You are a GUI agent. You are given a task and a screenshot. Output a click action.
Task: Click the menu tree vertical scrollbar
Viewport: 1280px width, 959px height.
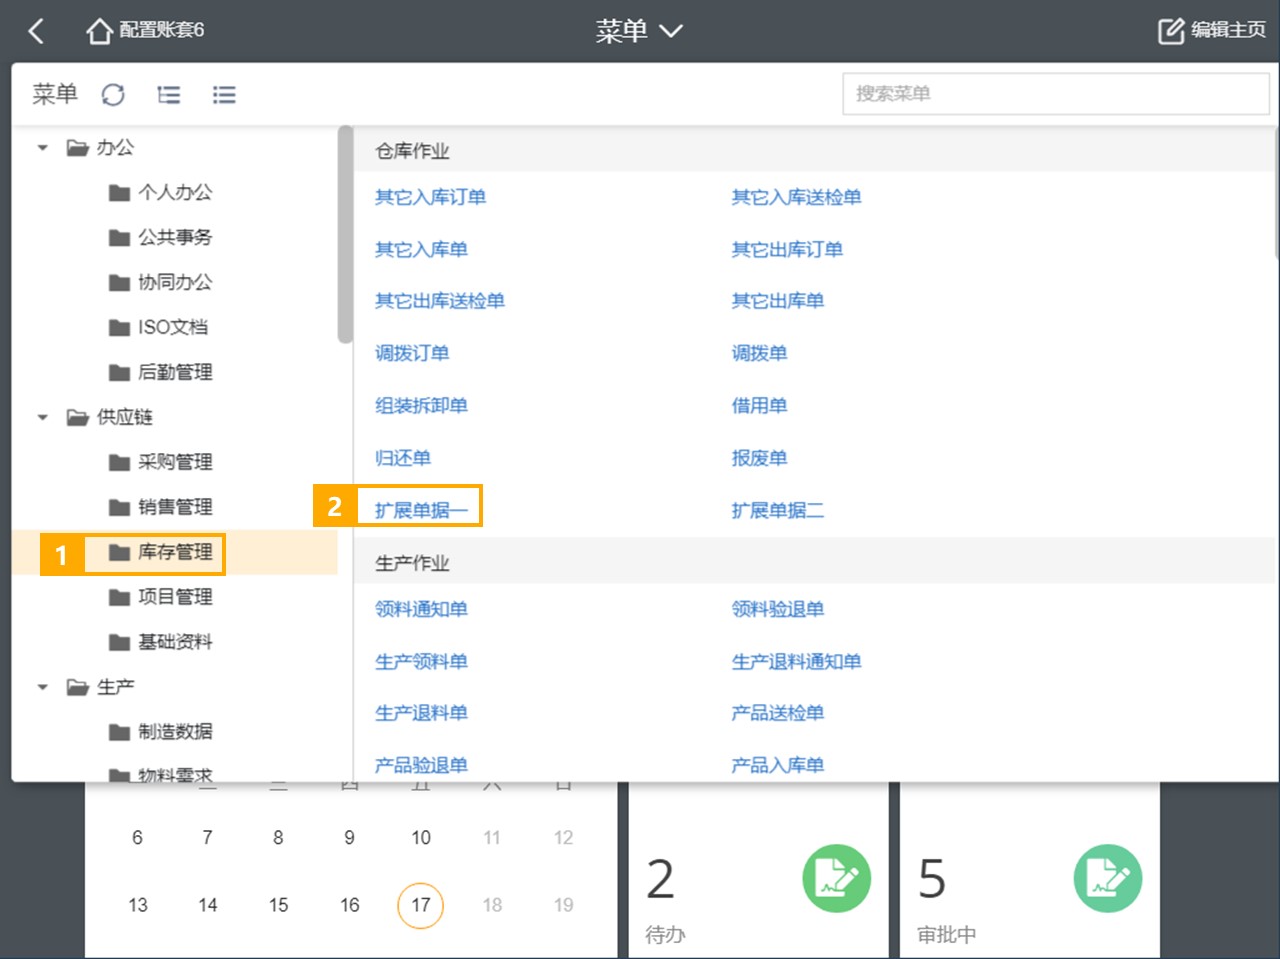(345, 234)
